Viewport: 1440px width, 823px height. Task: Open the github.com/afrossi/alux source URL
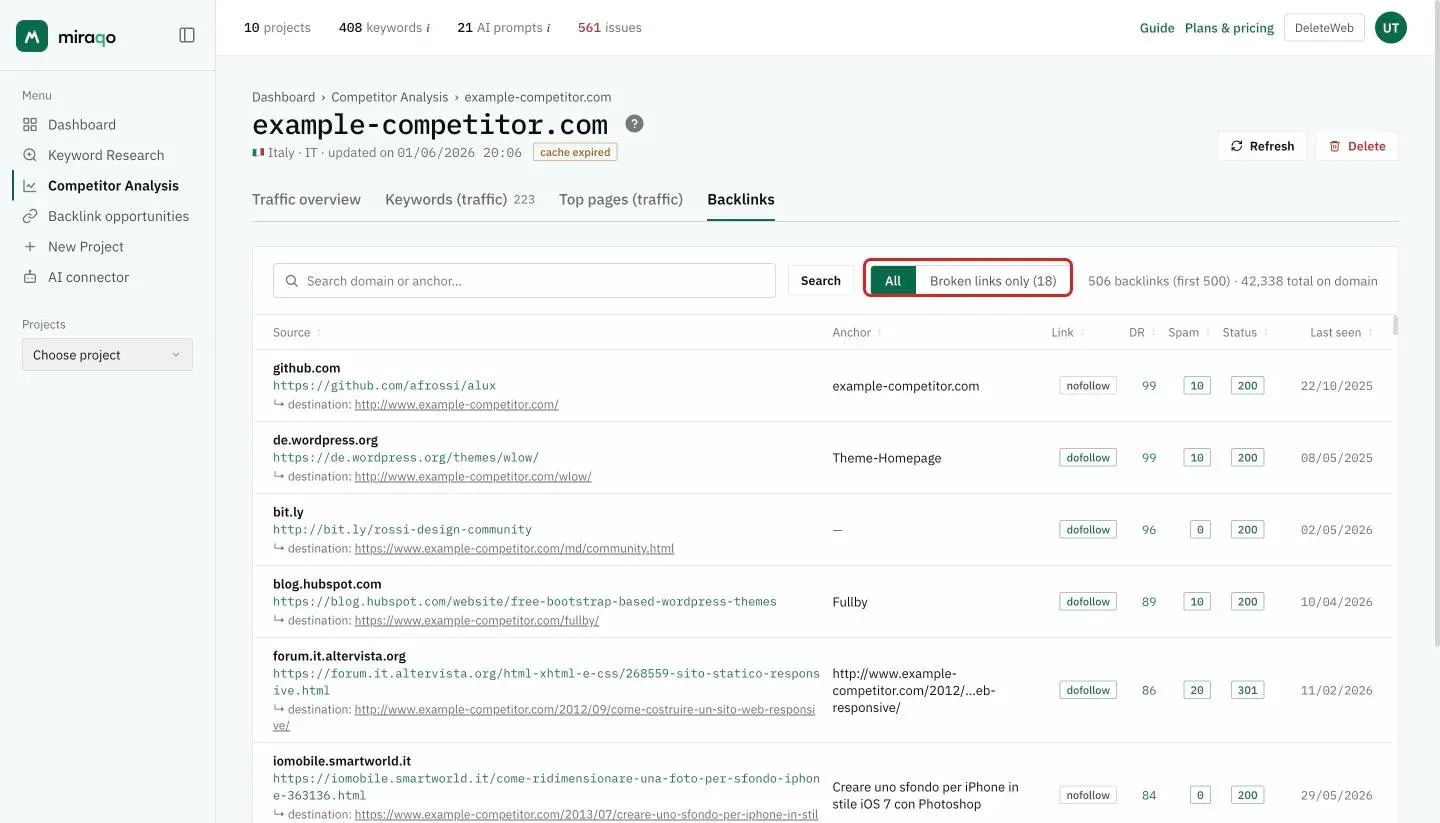[x=384, y=385]
